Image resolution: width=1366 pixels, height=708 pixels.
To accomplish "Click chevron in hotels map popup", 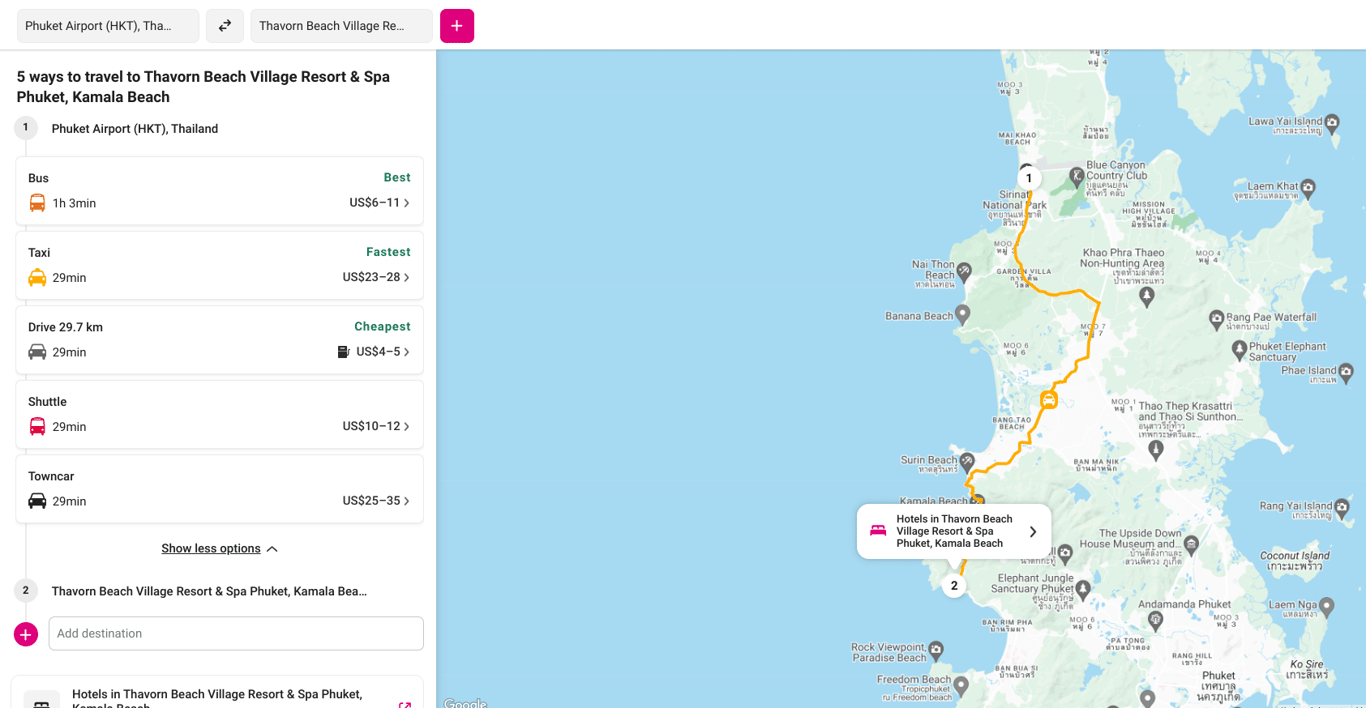I will coord(1033,532).
